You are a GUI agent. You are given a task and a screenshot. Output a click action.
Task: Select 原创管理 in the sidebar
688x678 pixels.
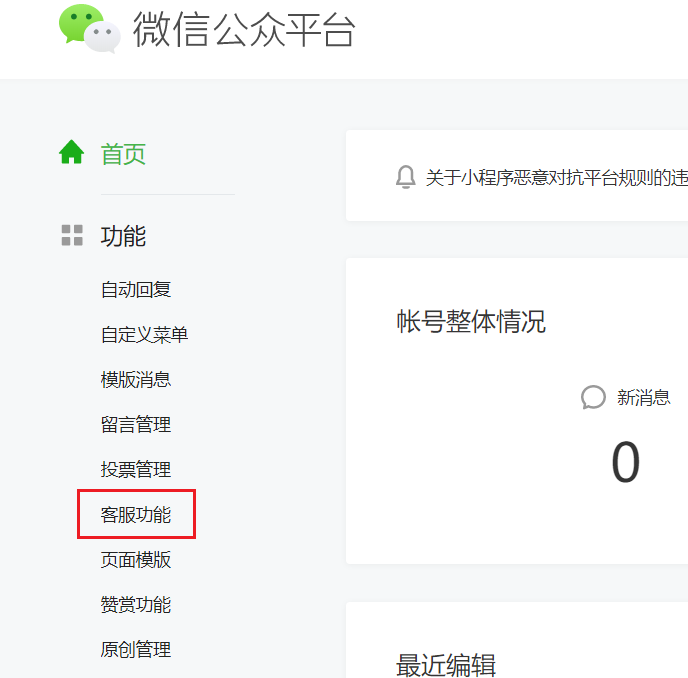click(136, 649)
